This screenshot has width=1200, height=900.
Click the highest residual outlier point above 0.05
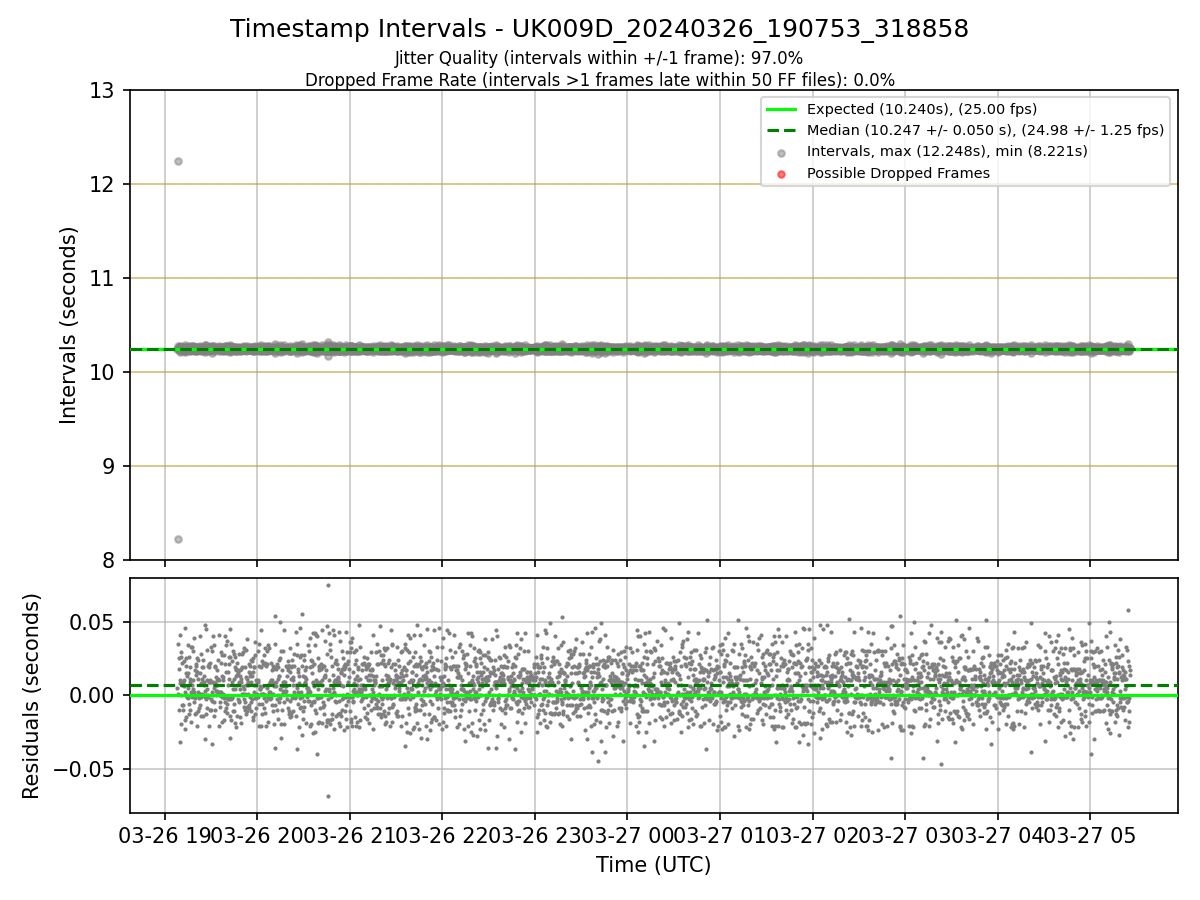pos(328,585)
